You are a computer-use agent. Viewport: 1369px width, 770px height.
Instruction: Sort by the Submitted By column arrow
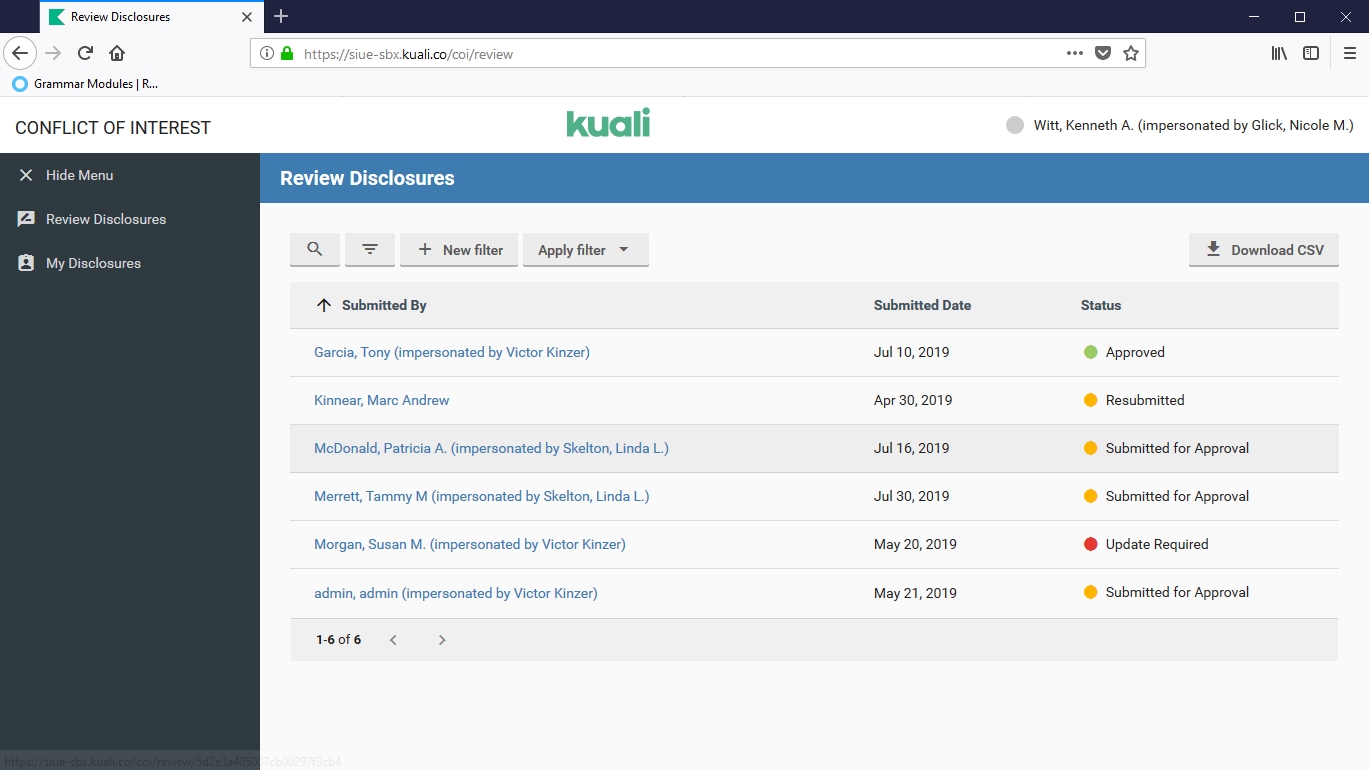(323, 305)
